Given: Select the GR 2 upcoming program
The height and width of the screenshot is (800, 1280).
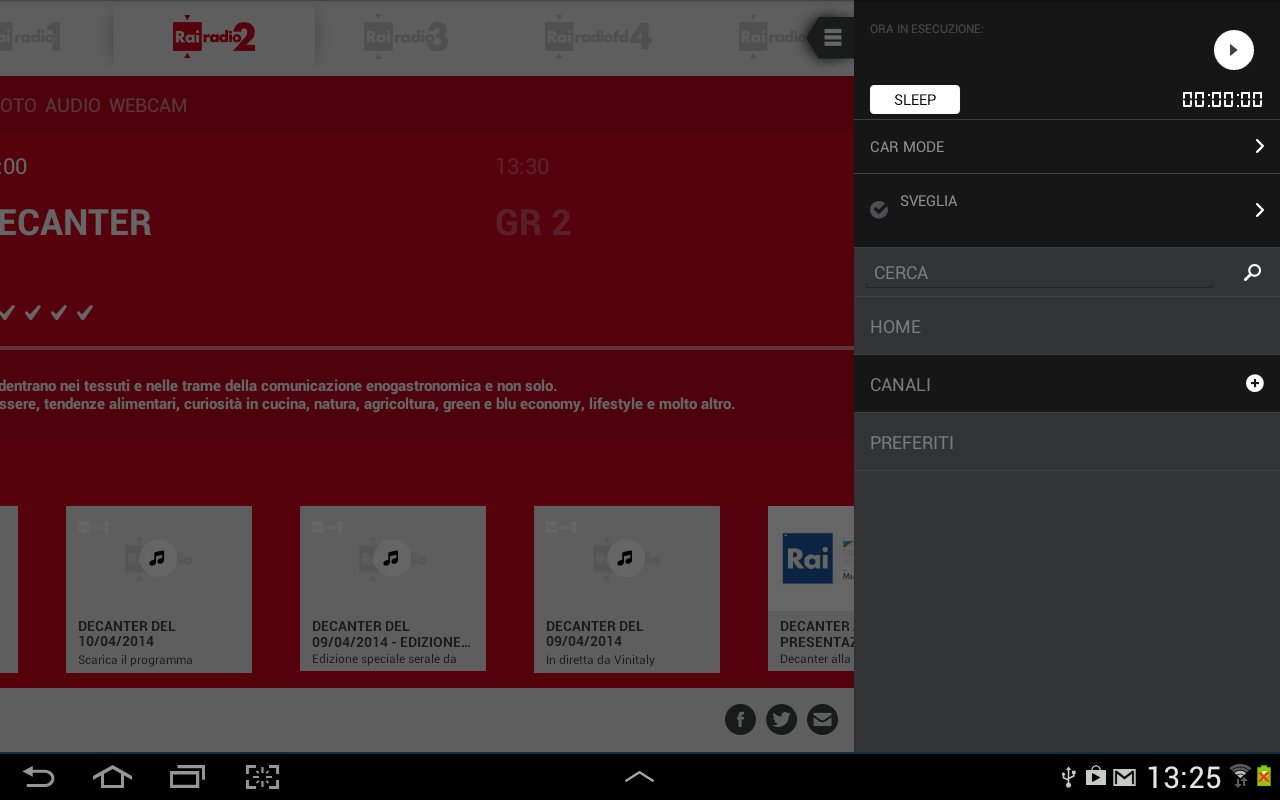Looking at the screenshot, I should tap(533, 222).
